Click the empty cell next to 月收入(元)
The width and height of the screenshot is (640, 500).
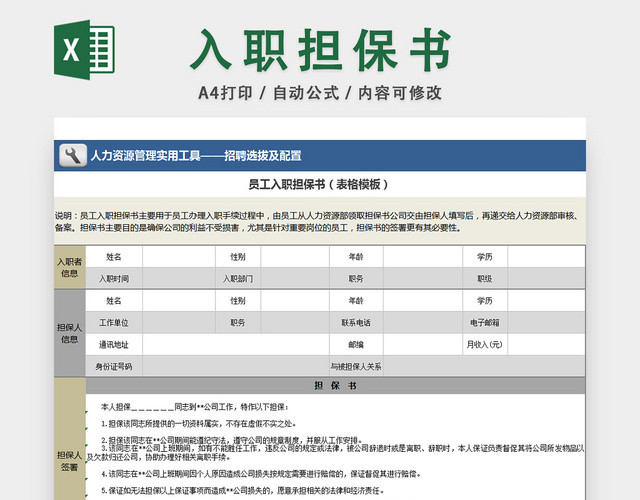click(546, 345)
